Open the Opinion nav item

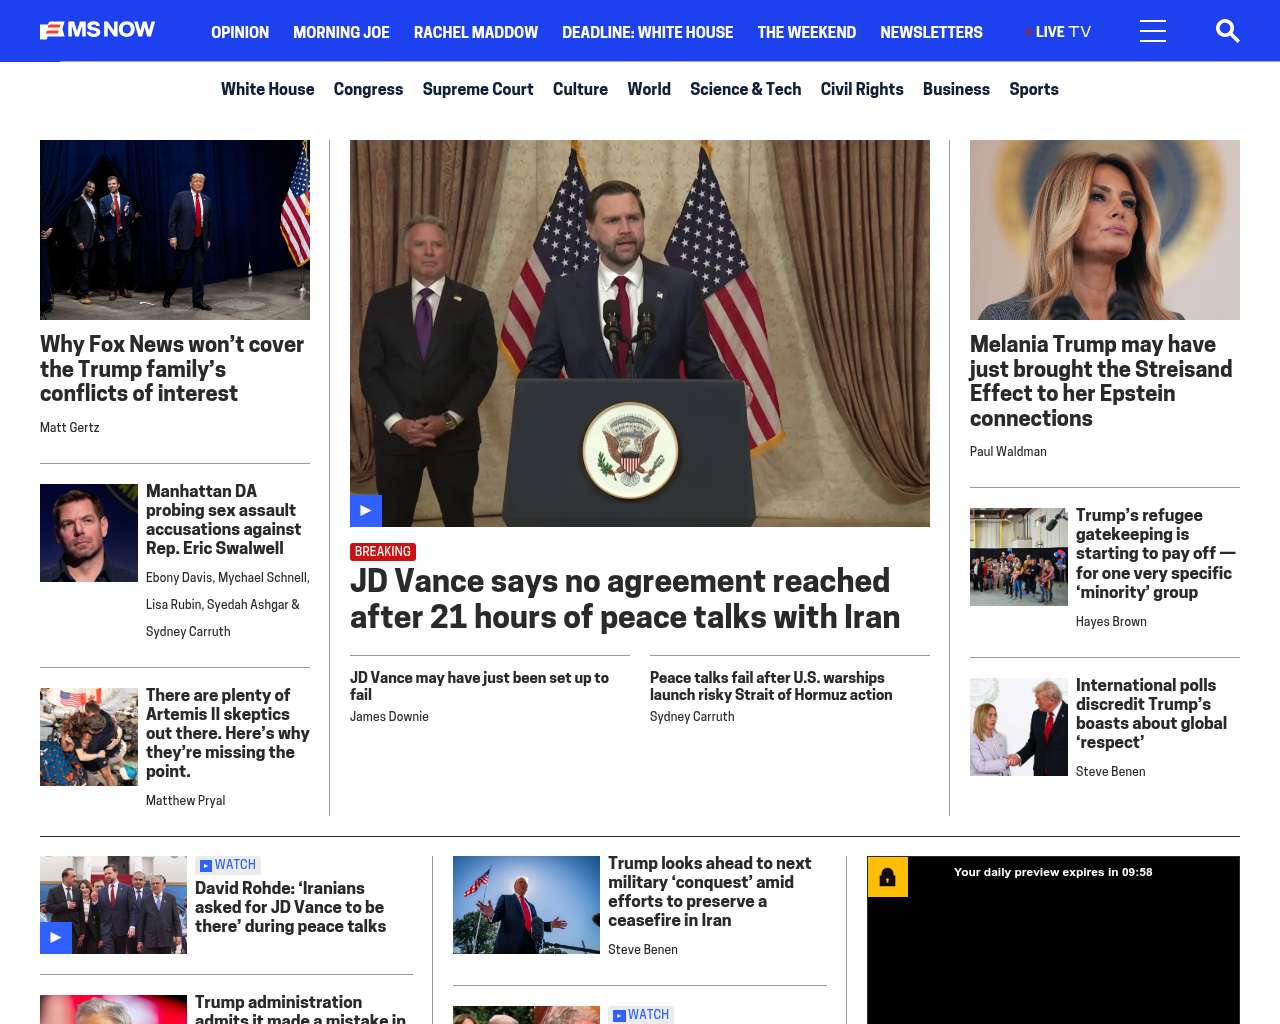(x=240, y=32)
